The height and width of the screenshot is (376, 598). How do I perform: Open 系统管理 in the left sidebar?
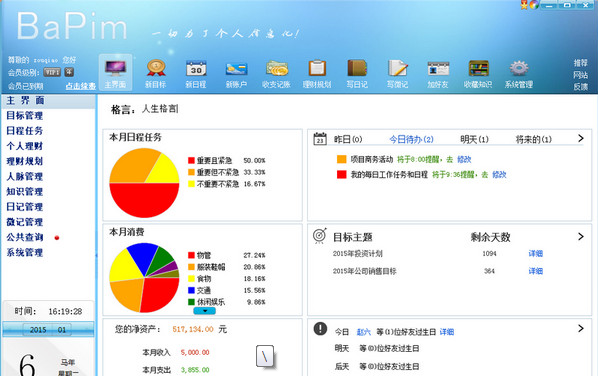pyautogui.click(x=24, y=252)
